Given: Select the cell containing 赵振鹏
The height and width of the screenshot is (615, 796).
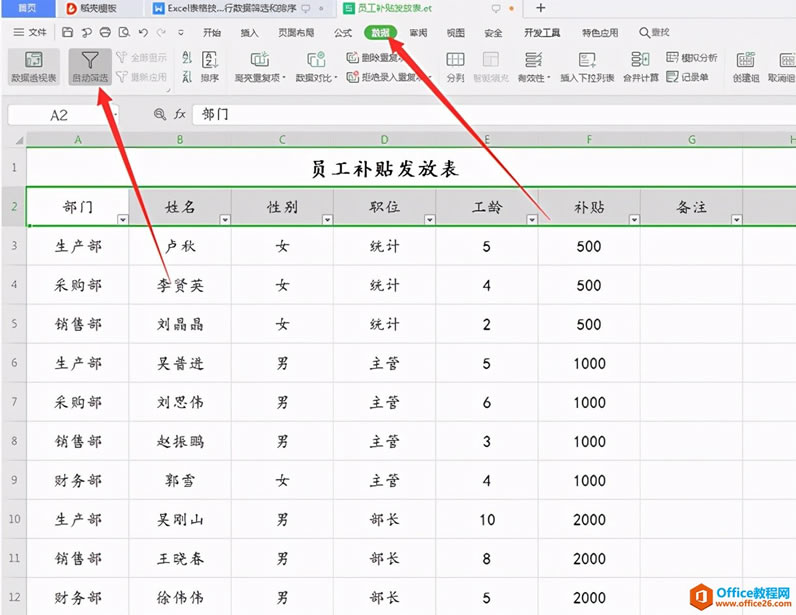Looking at the screenshot, I should [180, 441].
